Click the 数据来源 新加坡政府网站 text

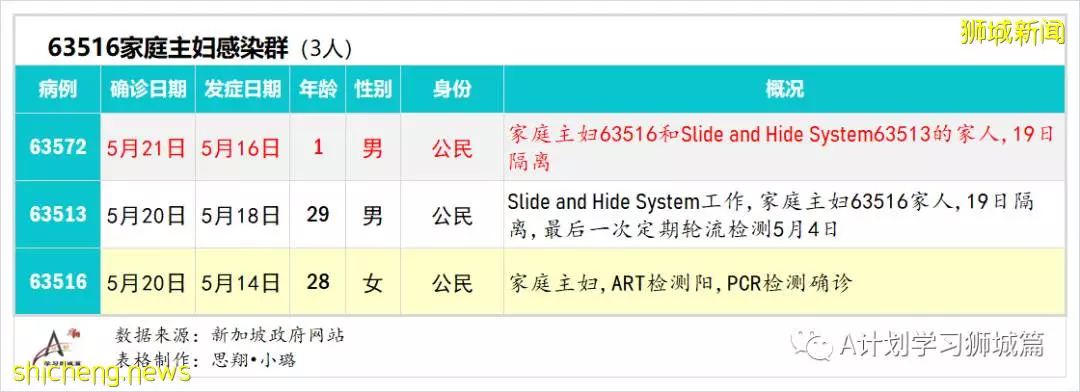pos(229,336)
